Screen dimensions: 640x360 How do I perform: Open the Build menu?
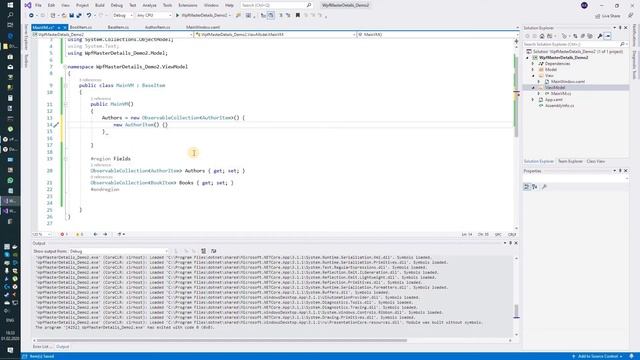pos(100,5)
